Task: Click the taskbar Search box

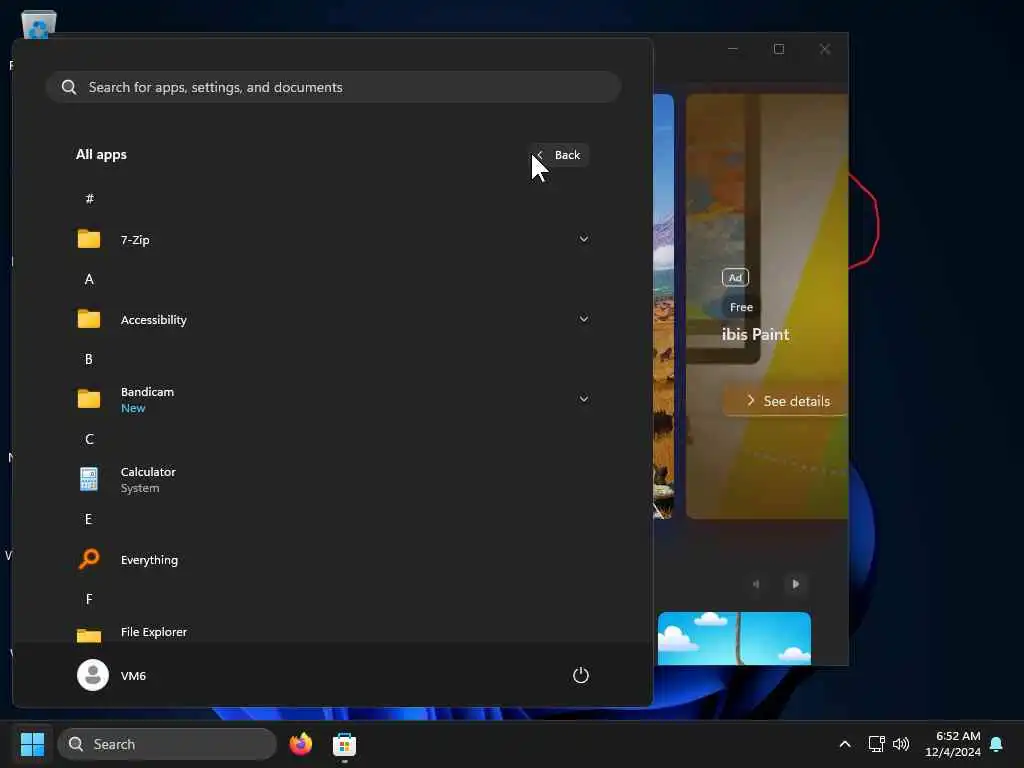Action: pyautogui.click(x=167, y=744)
